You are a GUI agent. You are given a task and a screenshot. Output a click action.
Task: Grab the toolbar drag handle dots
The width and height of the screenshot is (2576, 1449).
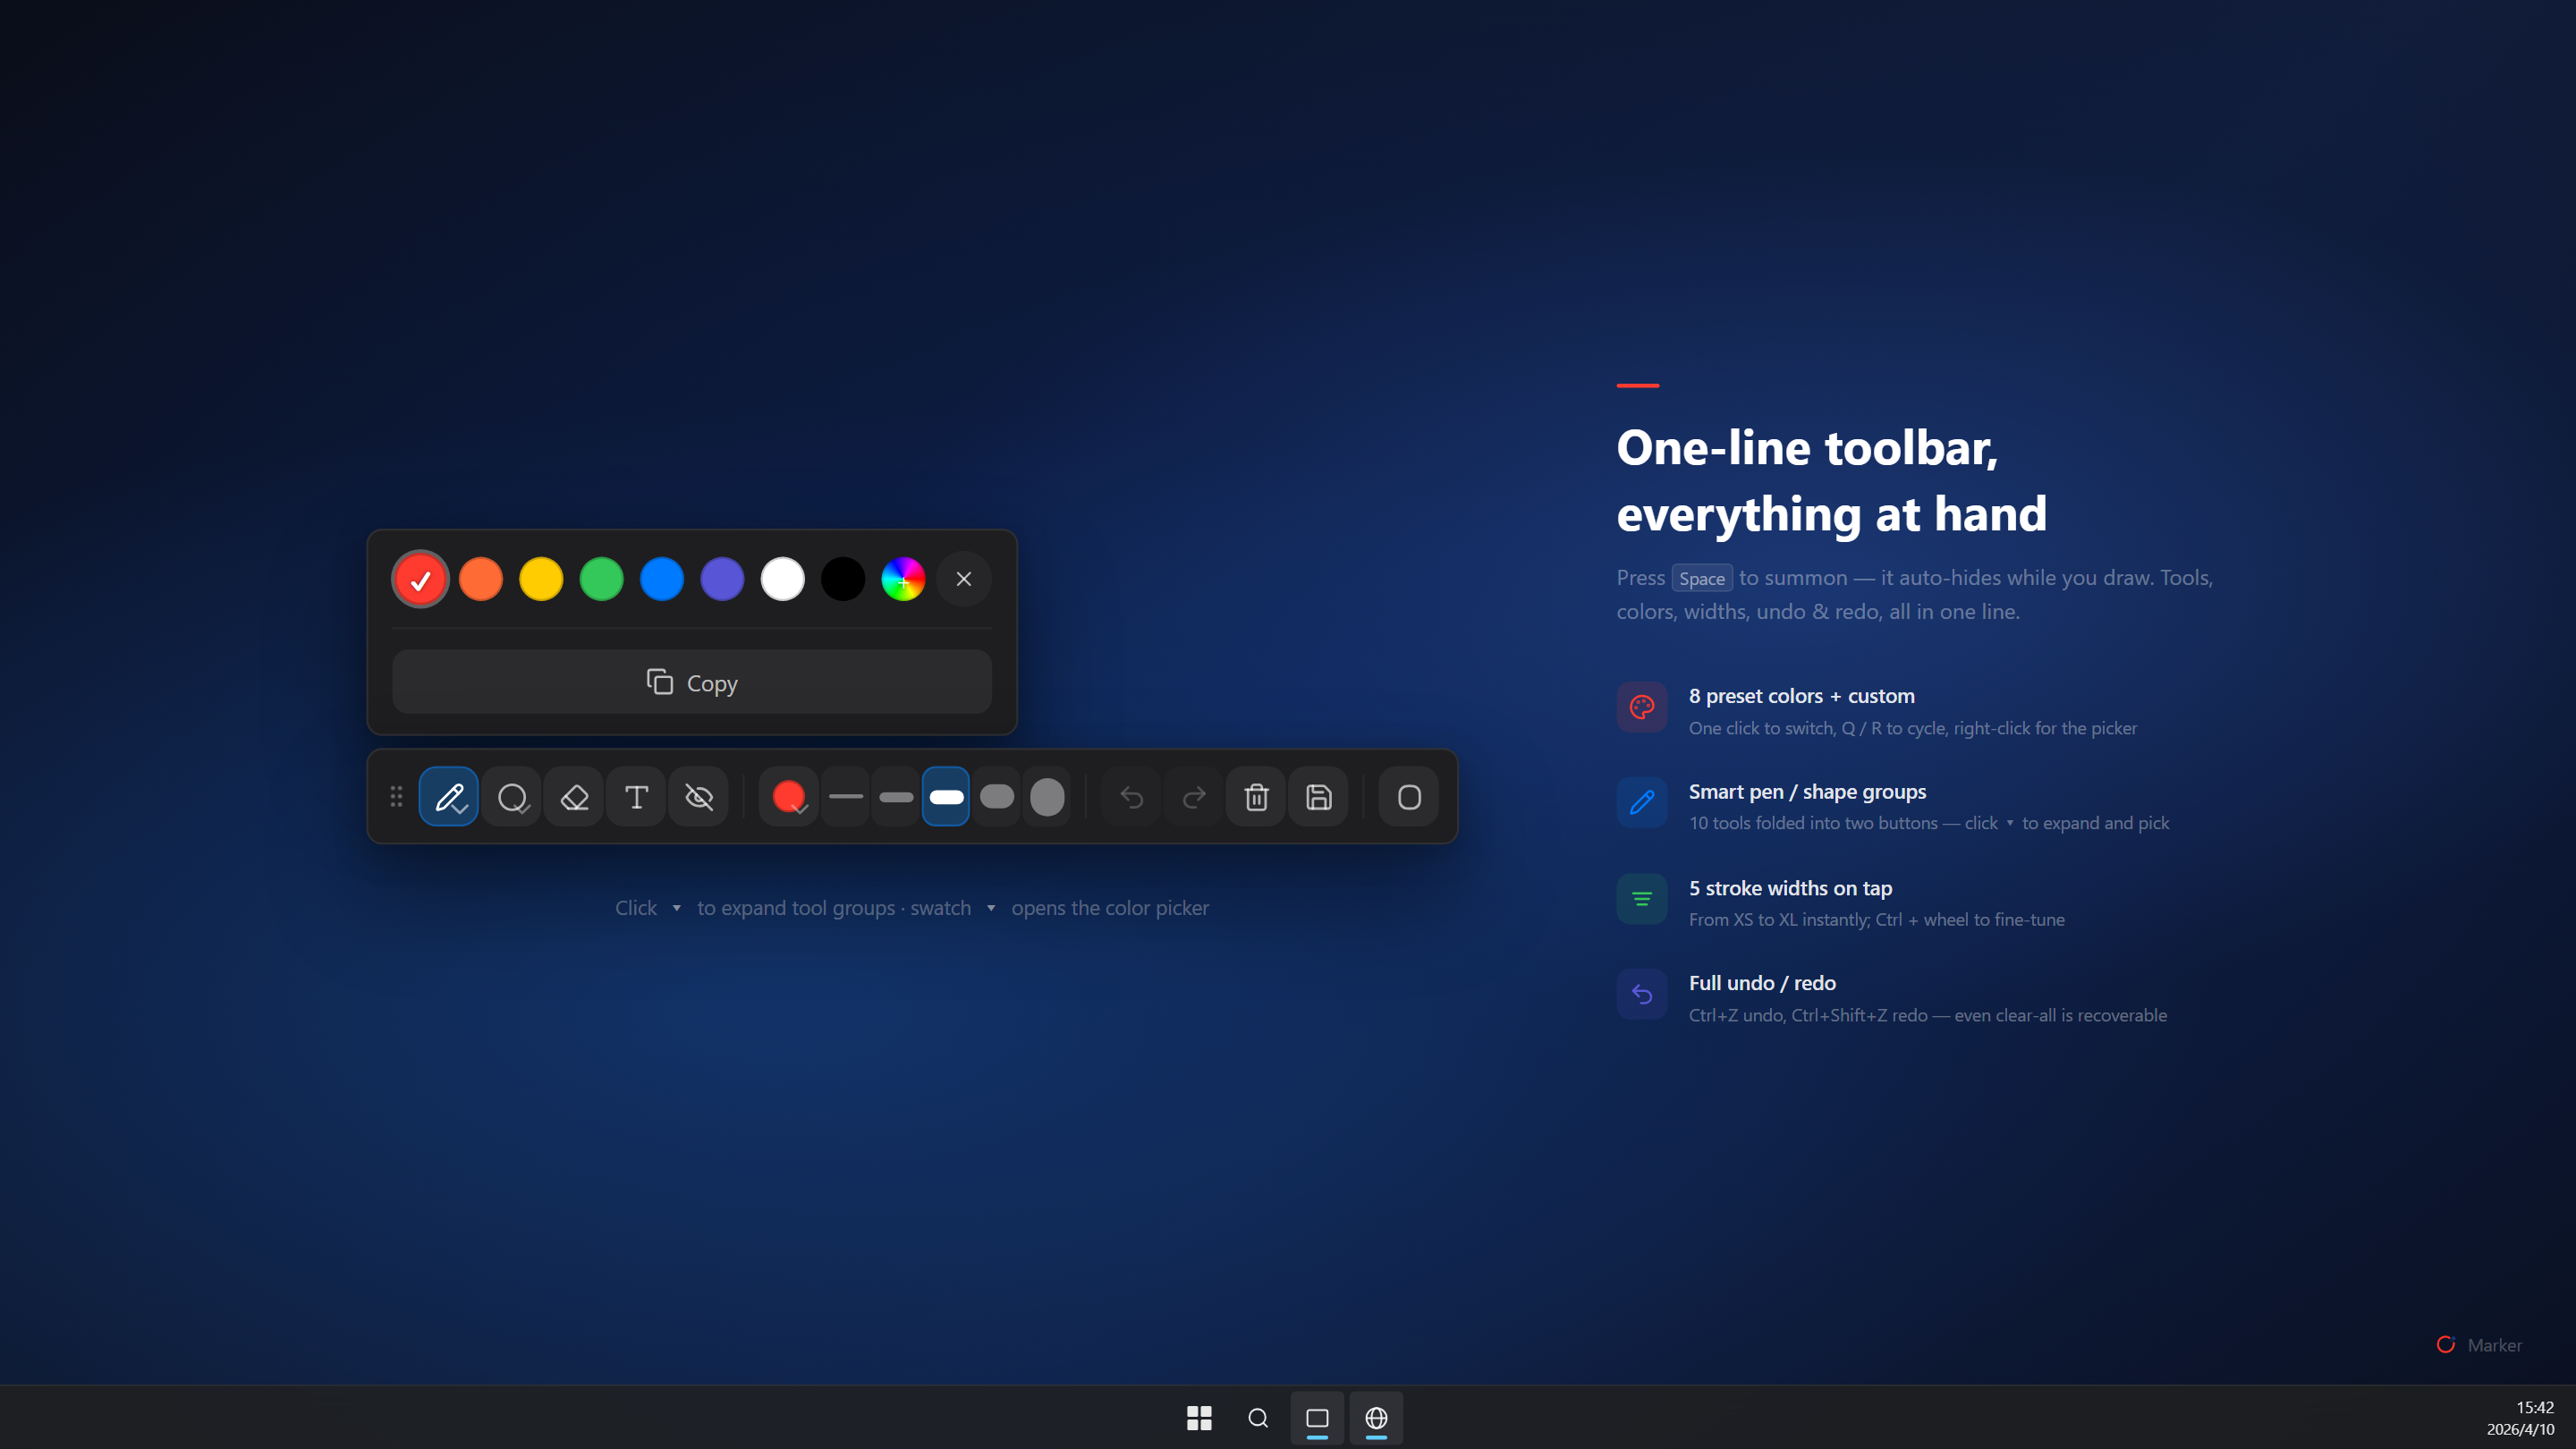click(396, 797)
